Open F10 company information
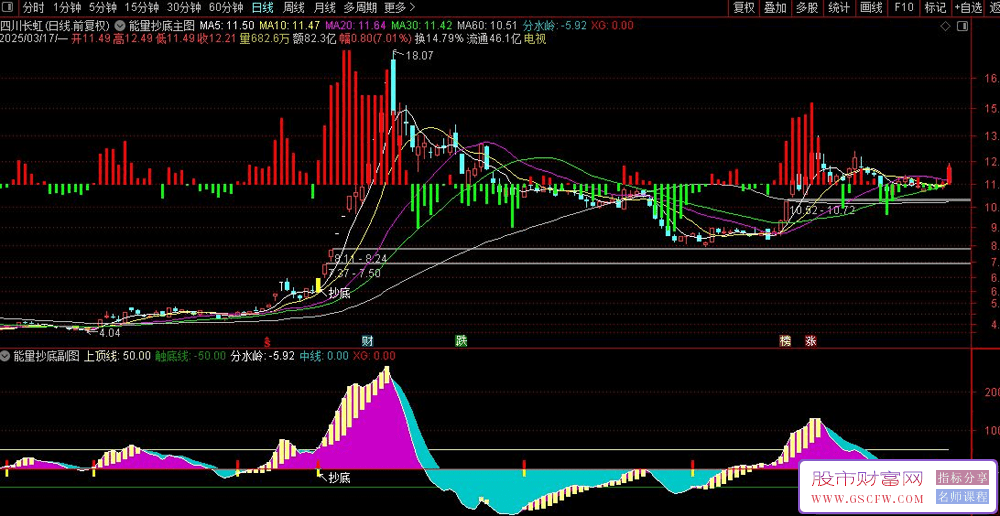The height and width of the screenshot is (516, 1000). pos(903,8)
